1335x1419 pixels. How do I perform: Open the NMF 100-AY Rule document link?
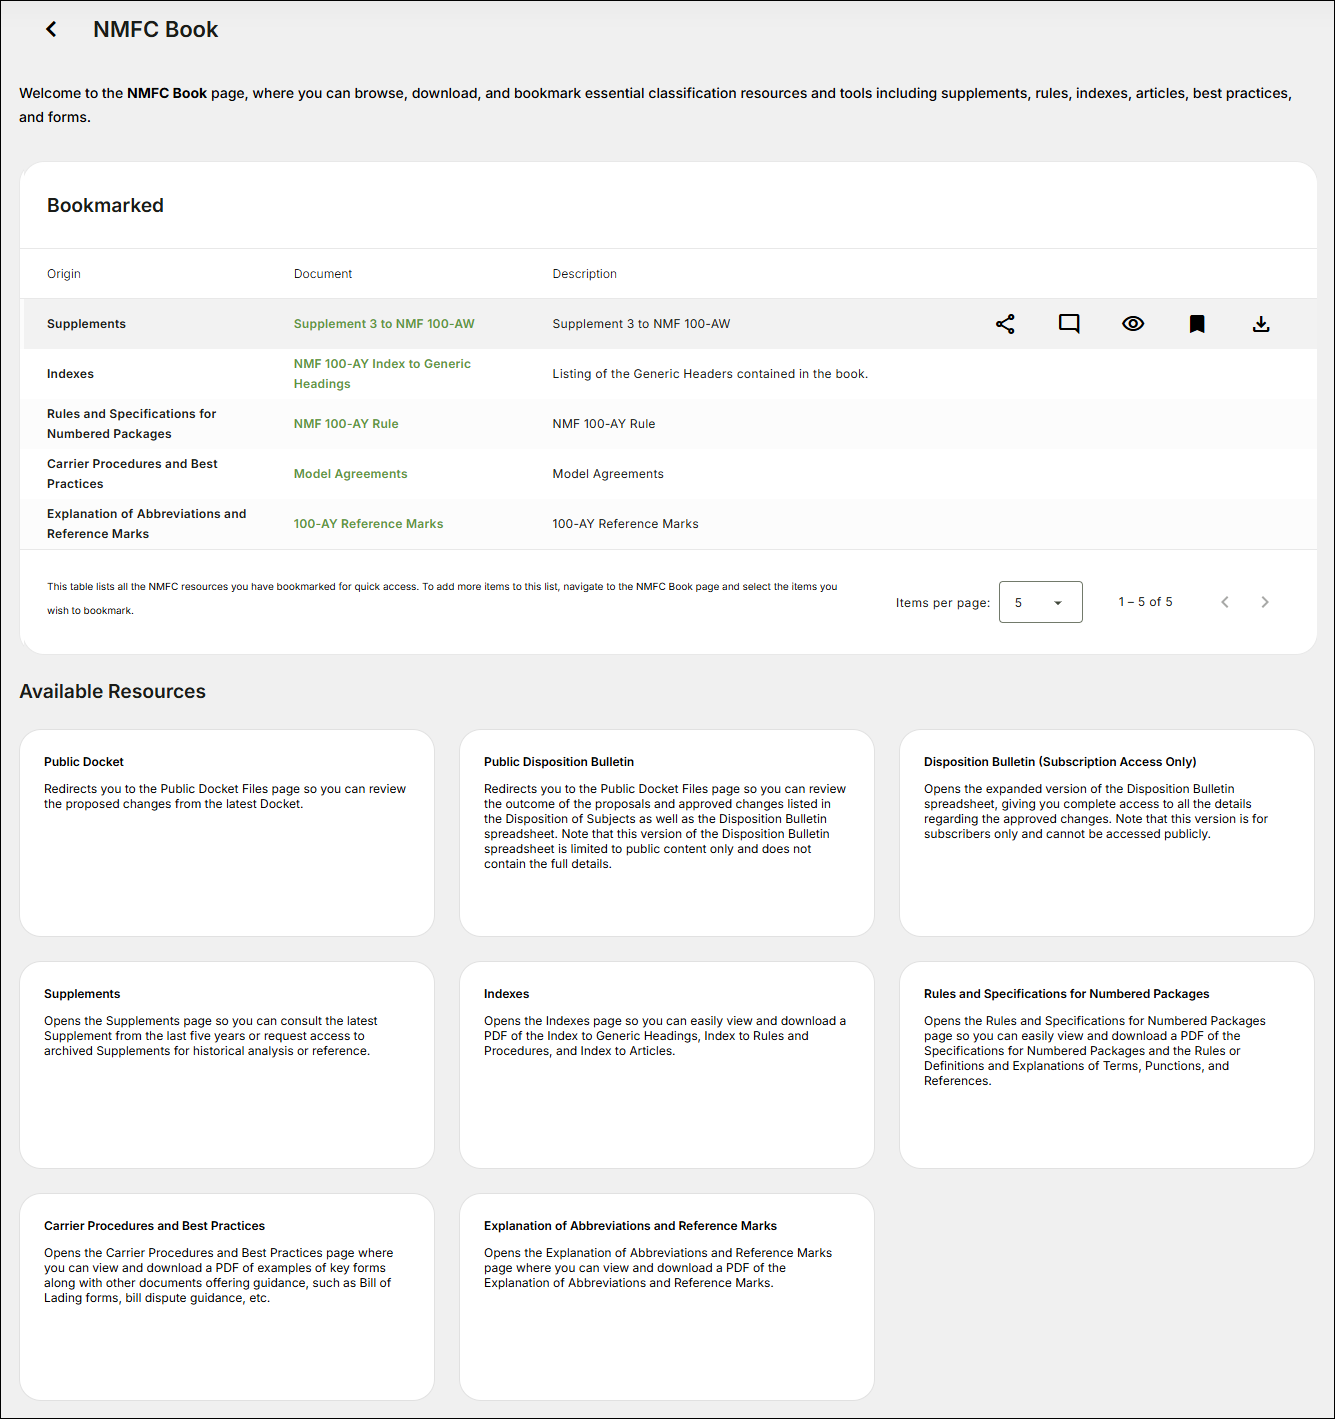point(346,424)
